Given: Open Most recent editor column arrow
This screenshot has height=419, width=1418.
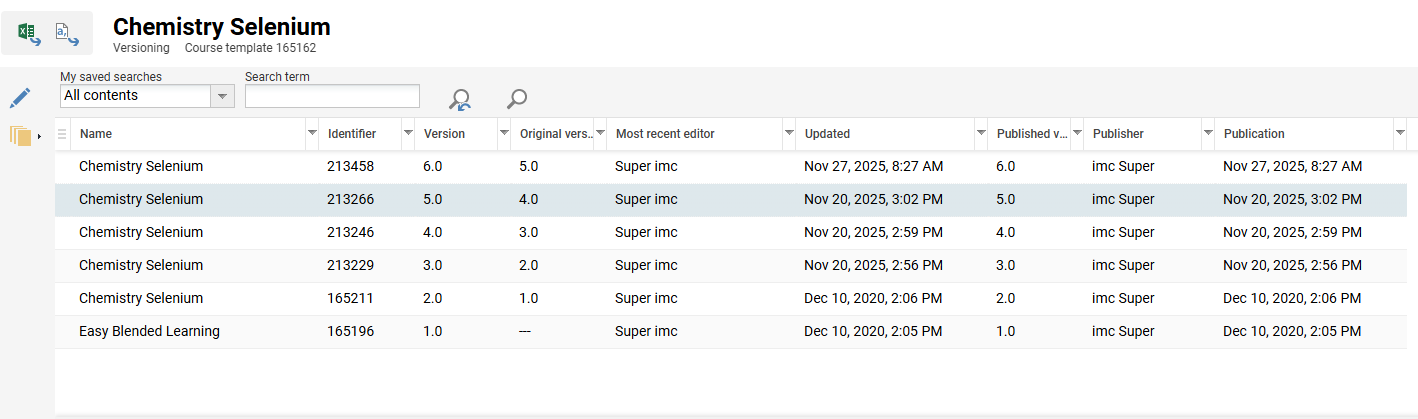Looking at the screenshot, I should pos(788,134).
